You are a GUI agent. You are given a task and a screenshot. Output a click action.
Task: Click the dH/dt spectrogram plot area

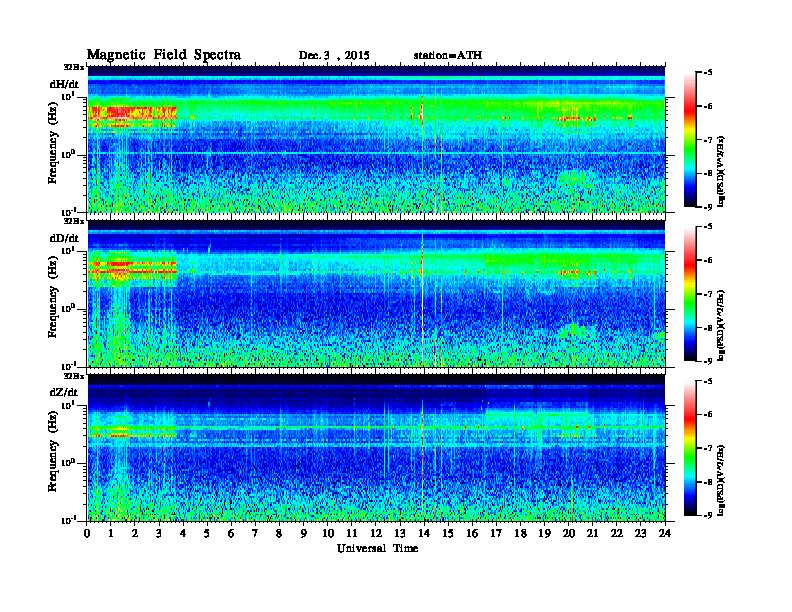coord(376,139)
